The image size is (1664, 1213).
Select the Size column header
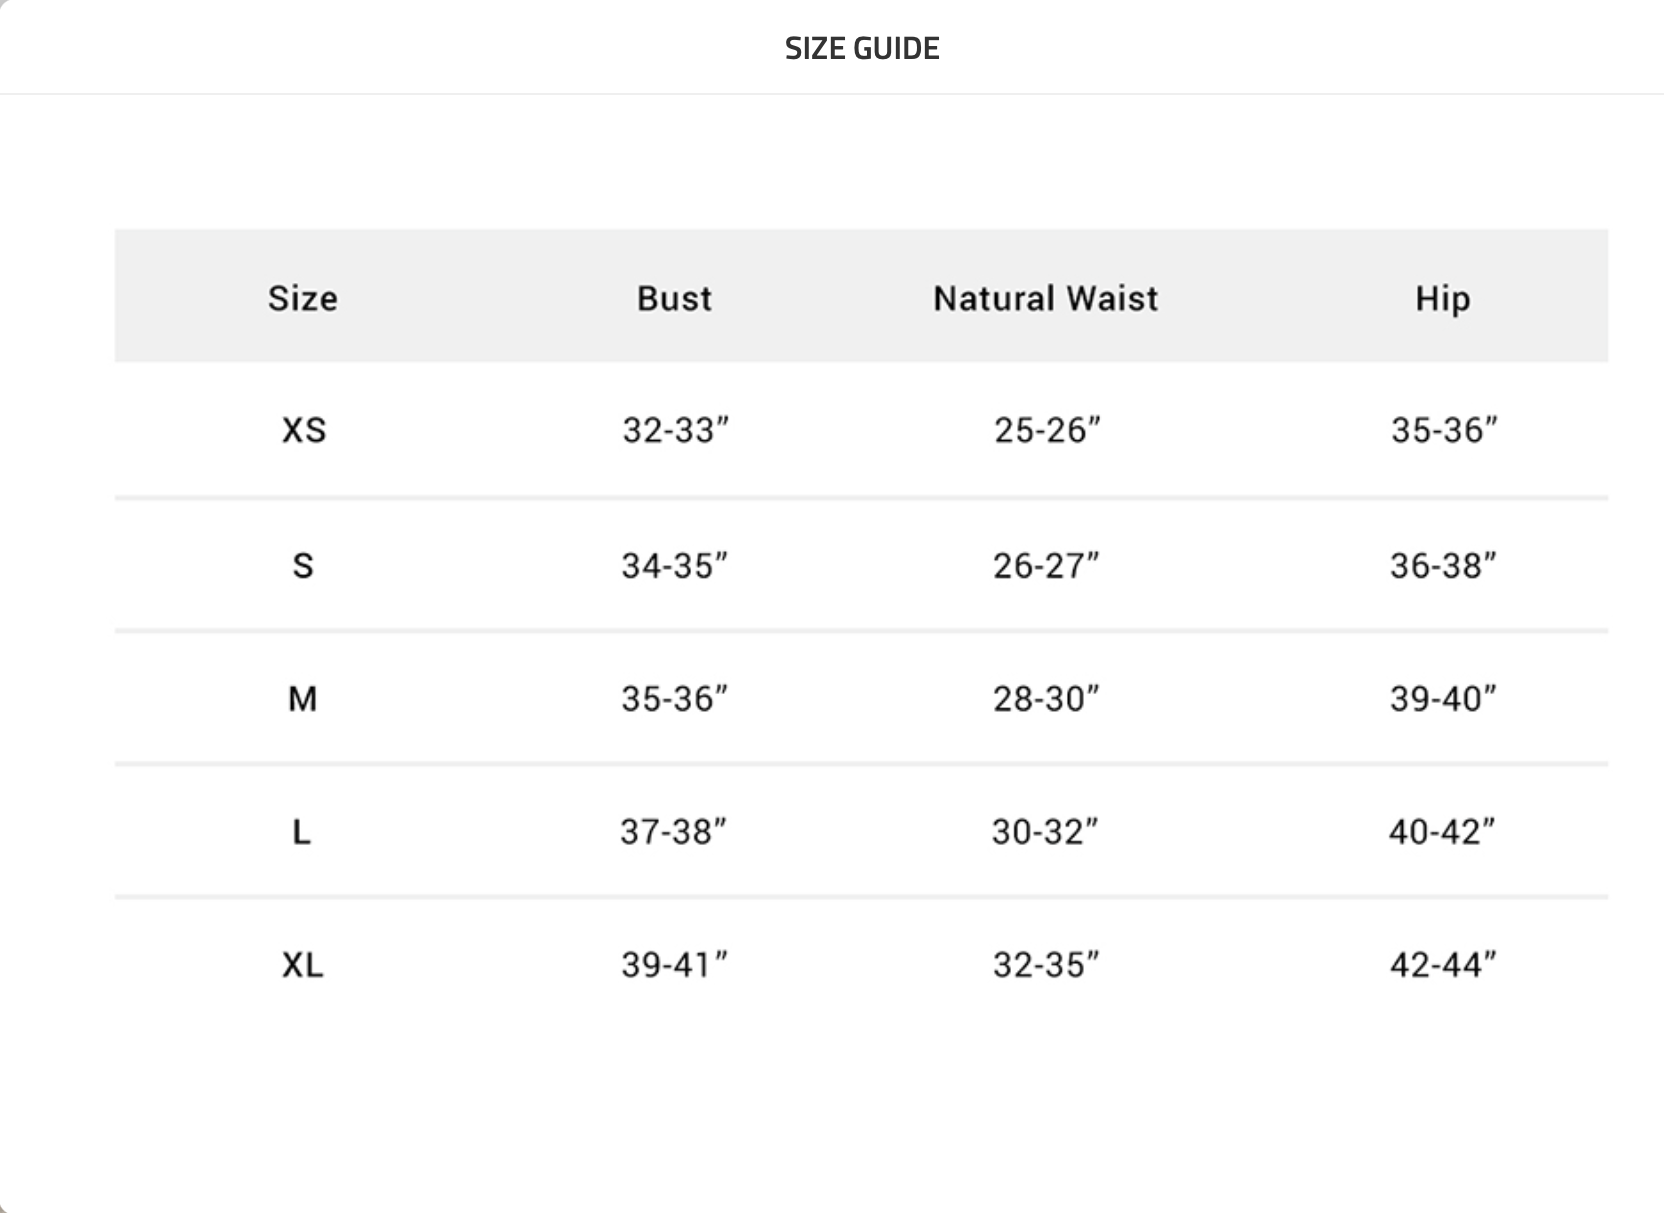pyautogui.click(x=303, y=298)
